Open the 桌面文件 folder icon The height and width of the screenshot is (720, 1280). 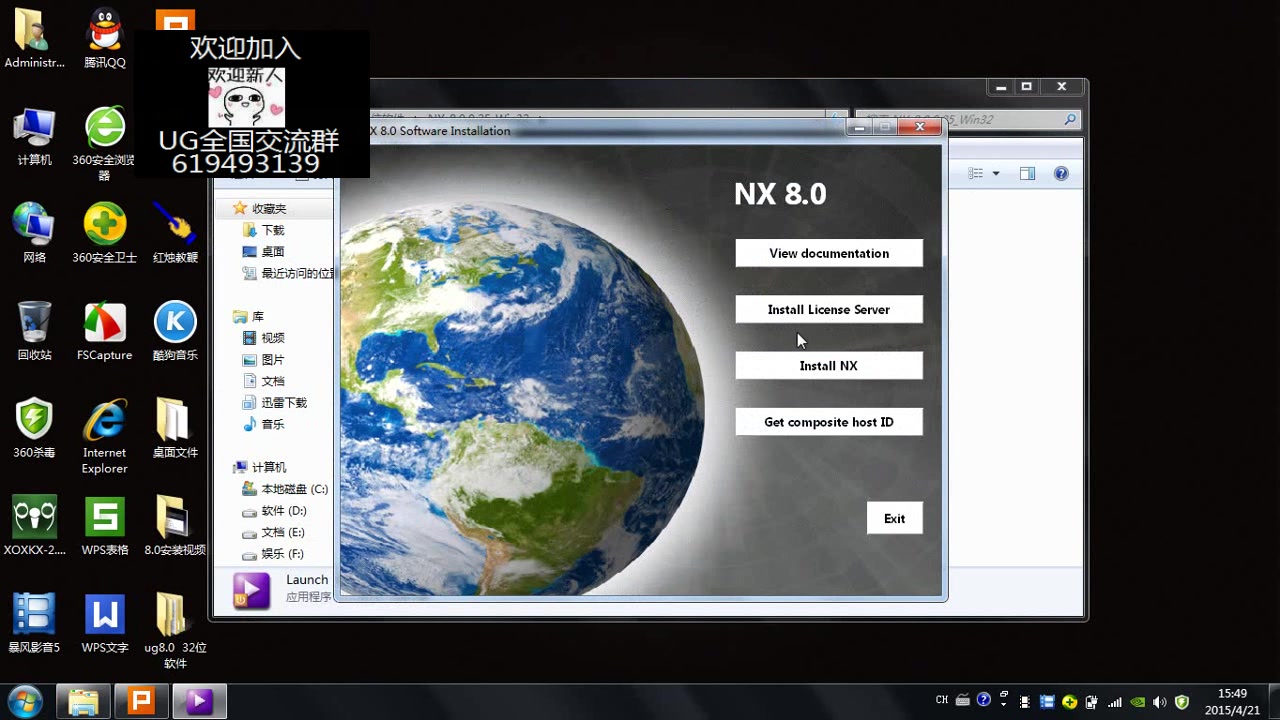175,428
